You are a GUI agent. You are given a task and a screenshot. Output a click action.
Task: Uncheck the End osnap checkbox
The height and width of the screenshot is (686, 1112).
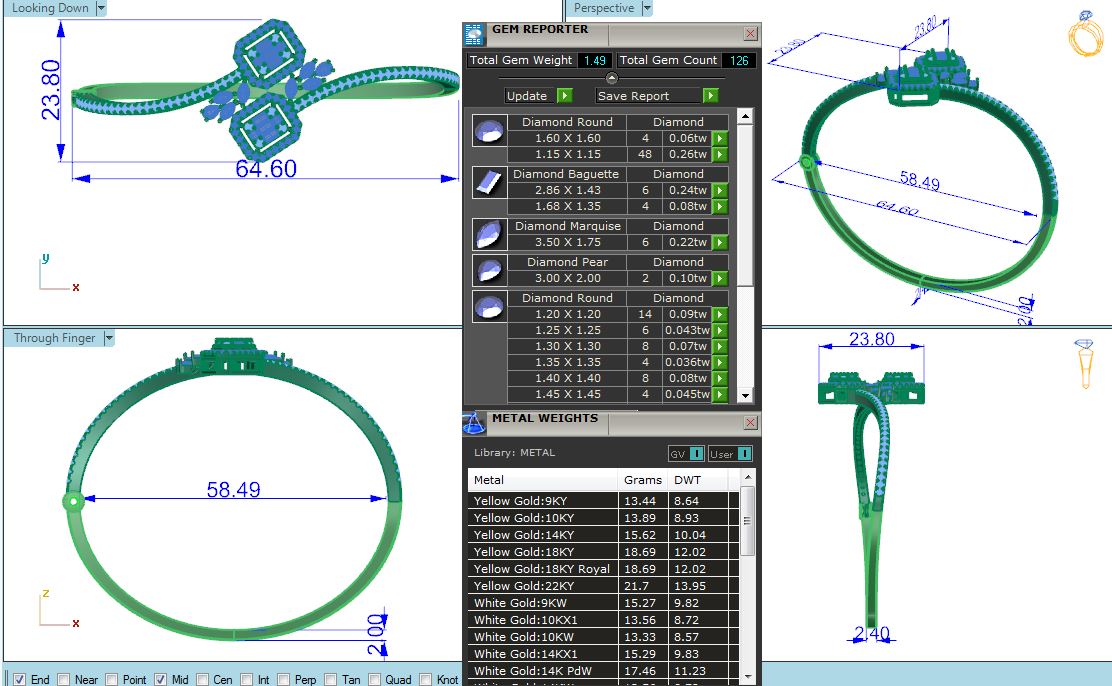[19, 680]
